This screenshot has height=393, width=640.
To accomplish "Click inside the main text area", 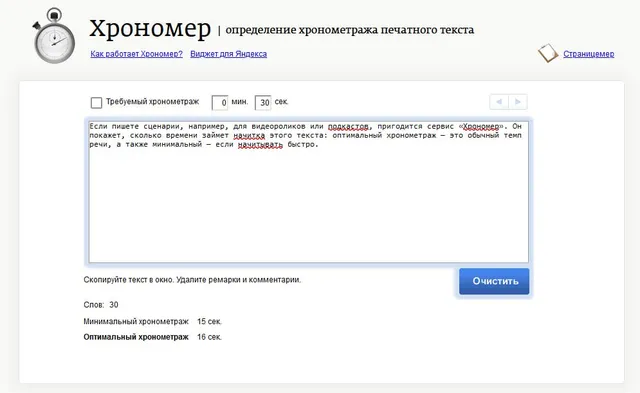I will tap(309, 192).
